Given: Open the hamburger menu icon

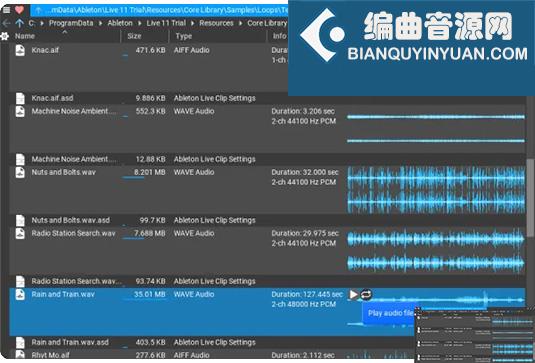Looking at the screenshot, I should [6, 10].
